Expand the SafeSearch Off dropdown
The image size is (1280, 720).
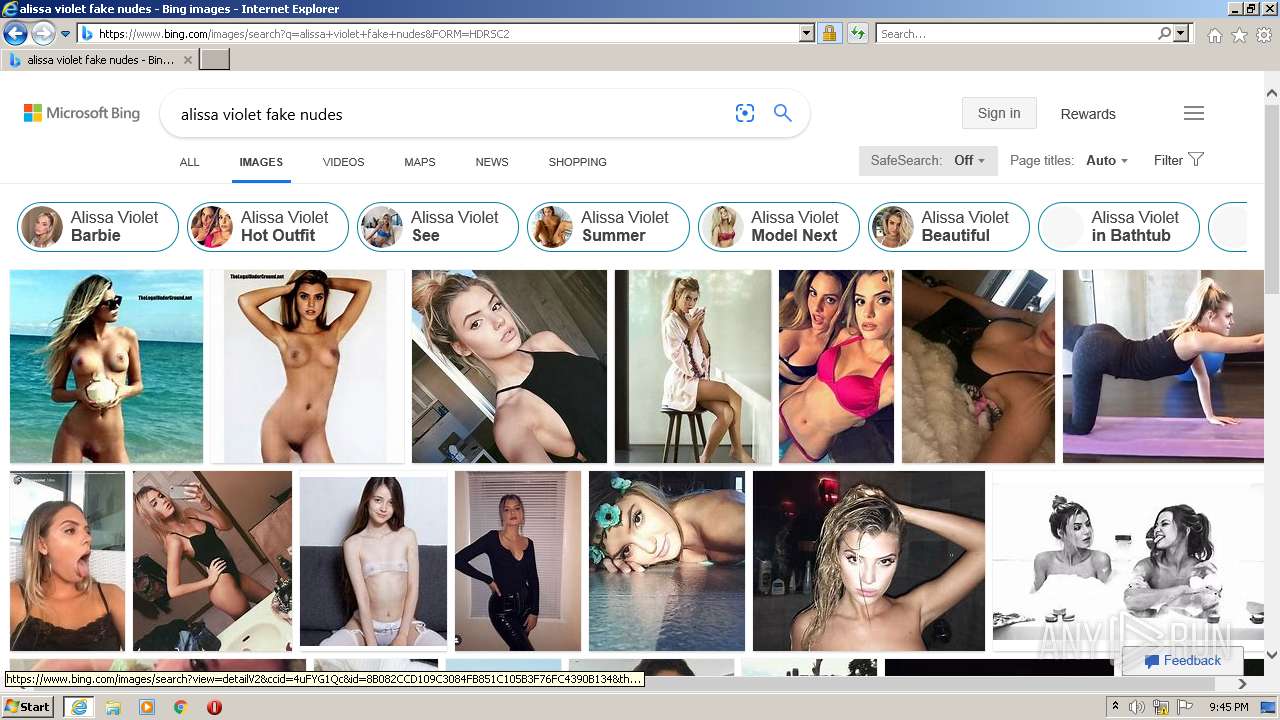928,160
